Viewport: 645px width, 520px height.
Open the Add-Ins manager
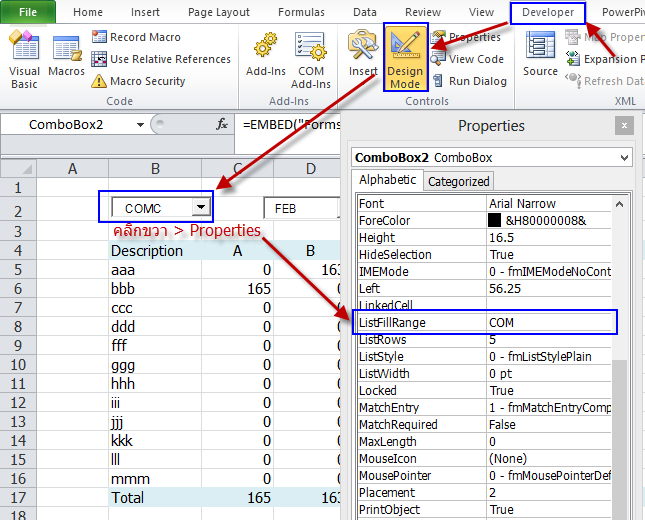[x=265, y=57]
